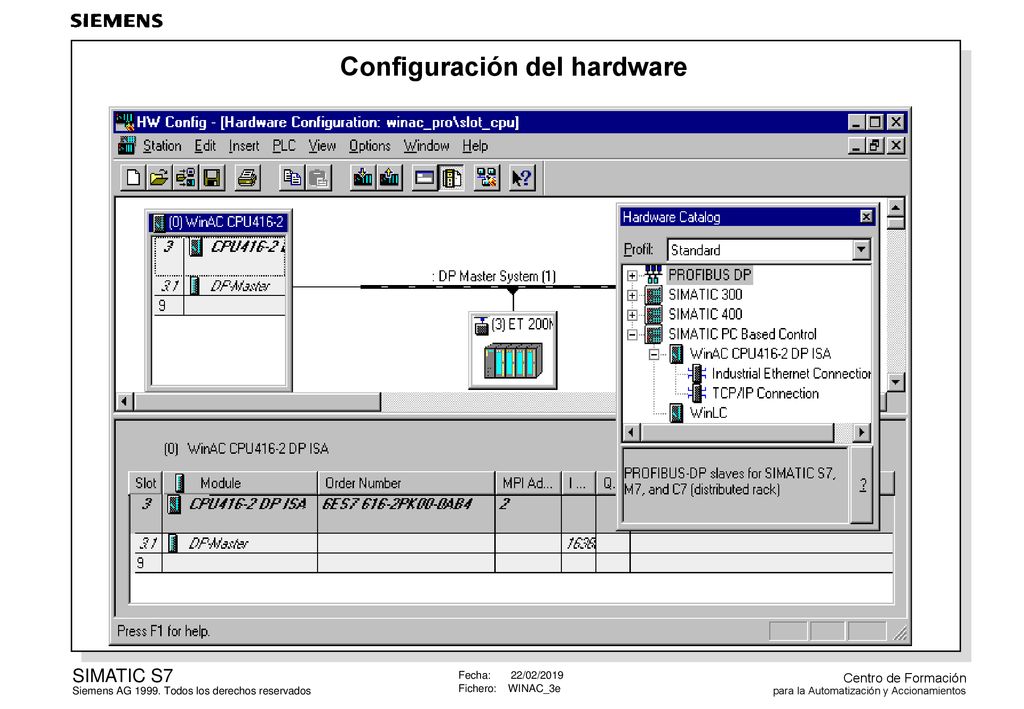
Task: Open the PLC menu
Action: click(283, 146)
